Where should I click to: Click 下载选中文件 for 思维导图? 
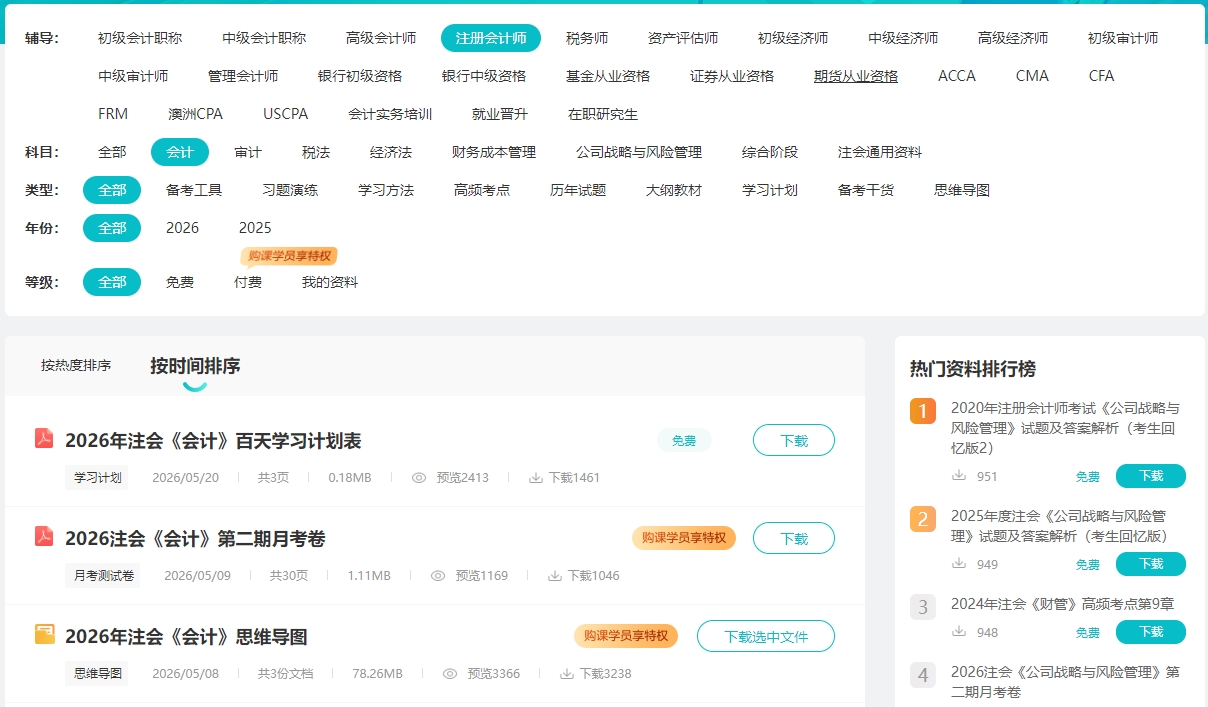(x=766, y=636)
